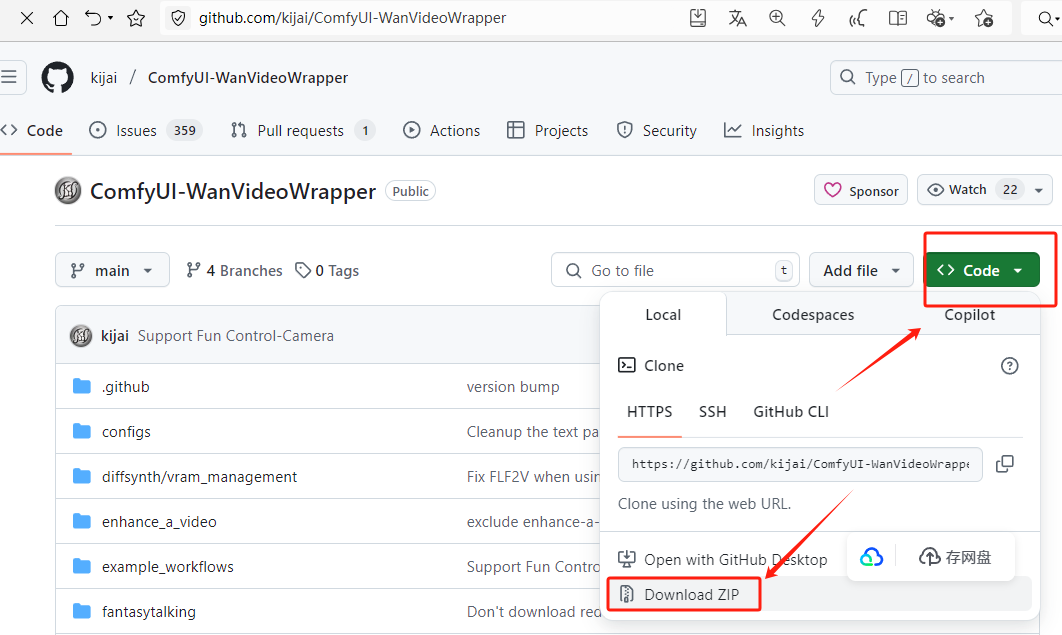Click the configs folder icon
Viewport: 1062px width, 635px height.
point(82,431)
